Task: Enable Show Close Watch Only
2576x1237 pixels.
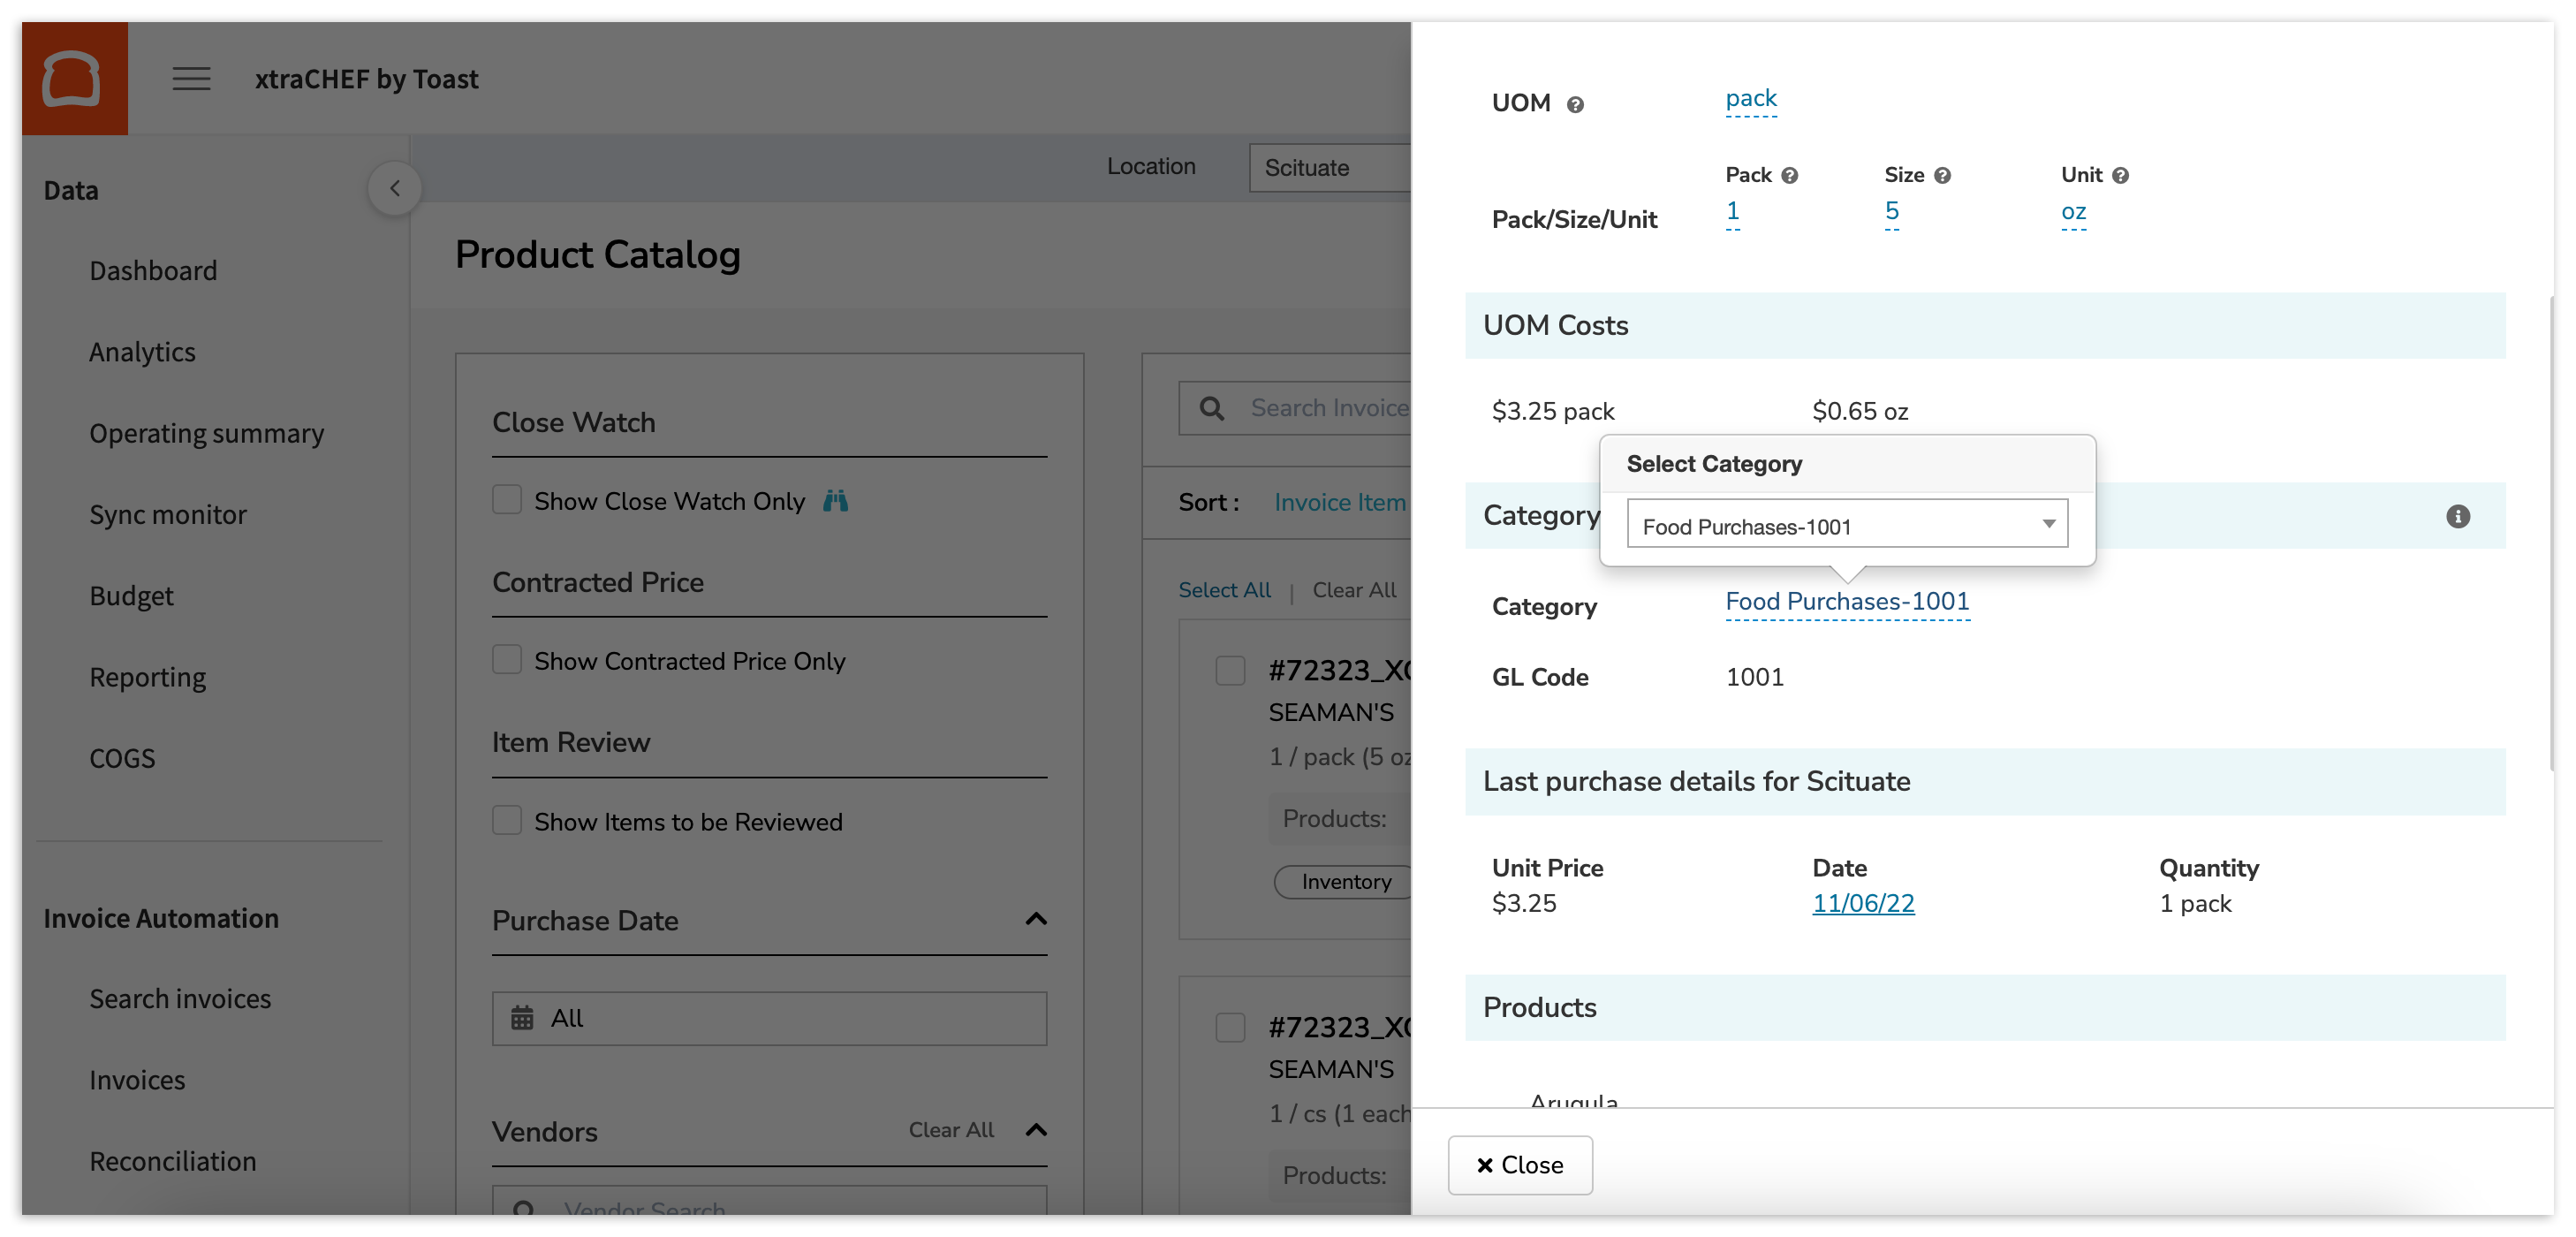Action: click(x=507, y=499)
